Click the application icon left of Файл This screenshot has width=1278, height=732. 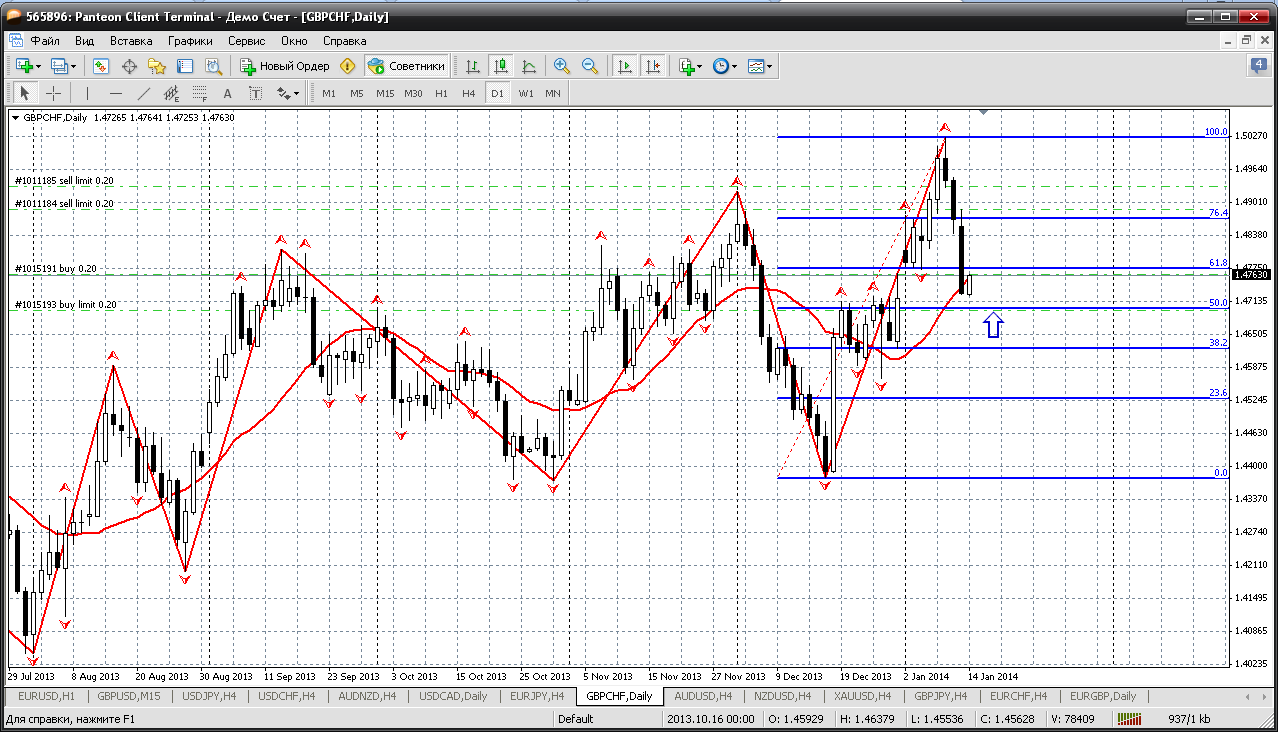point(15,41)
